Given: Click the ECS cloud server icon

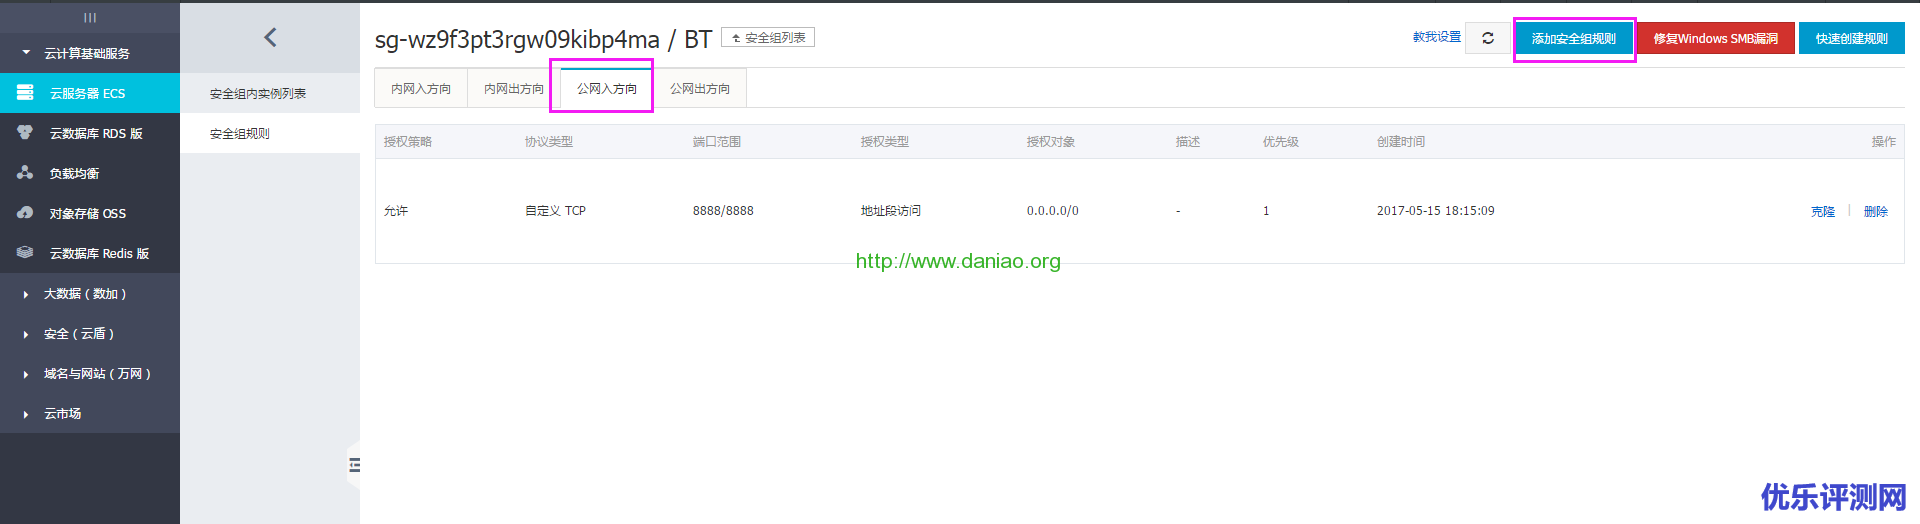Looking at the screenshot, I should pos(25,93).
